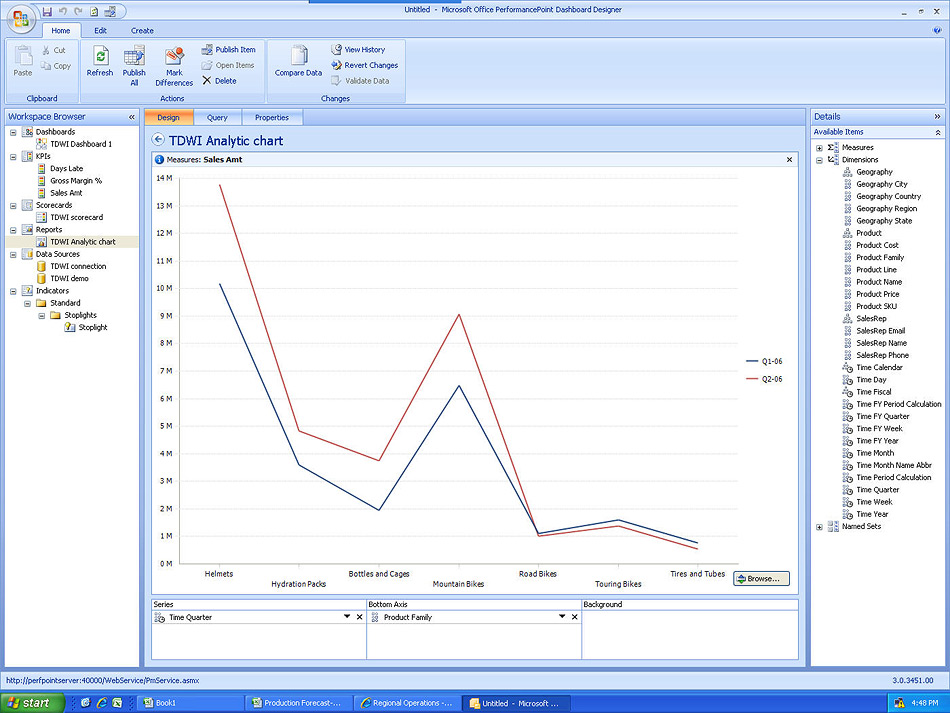Collapse the Scorecards tree node

point(13,205)
